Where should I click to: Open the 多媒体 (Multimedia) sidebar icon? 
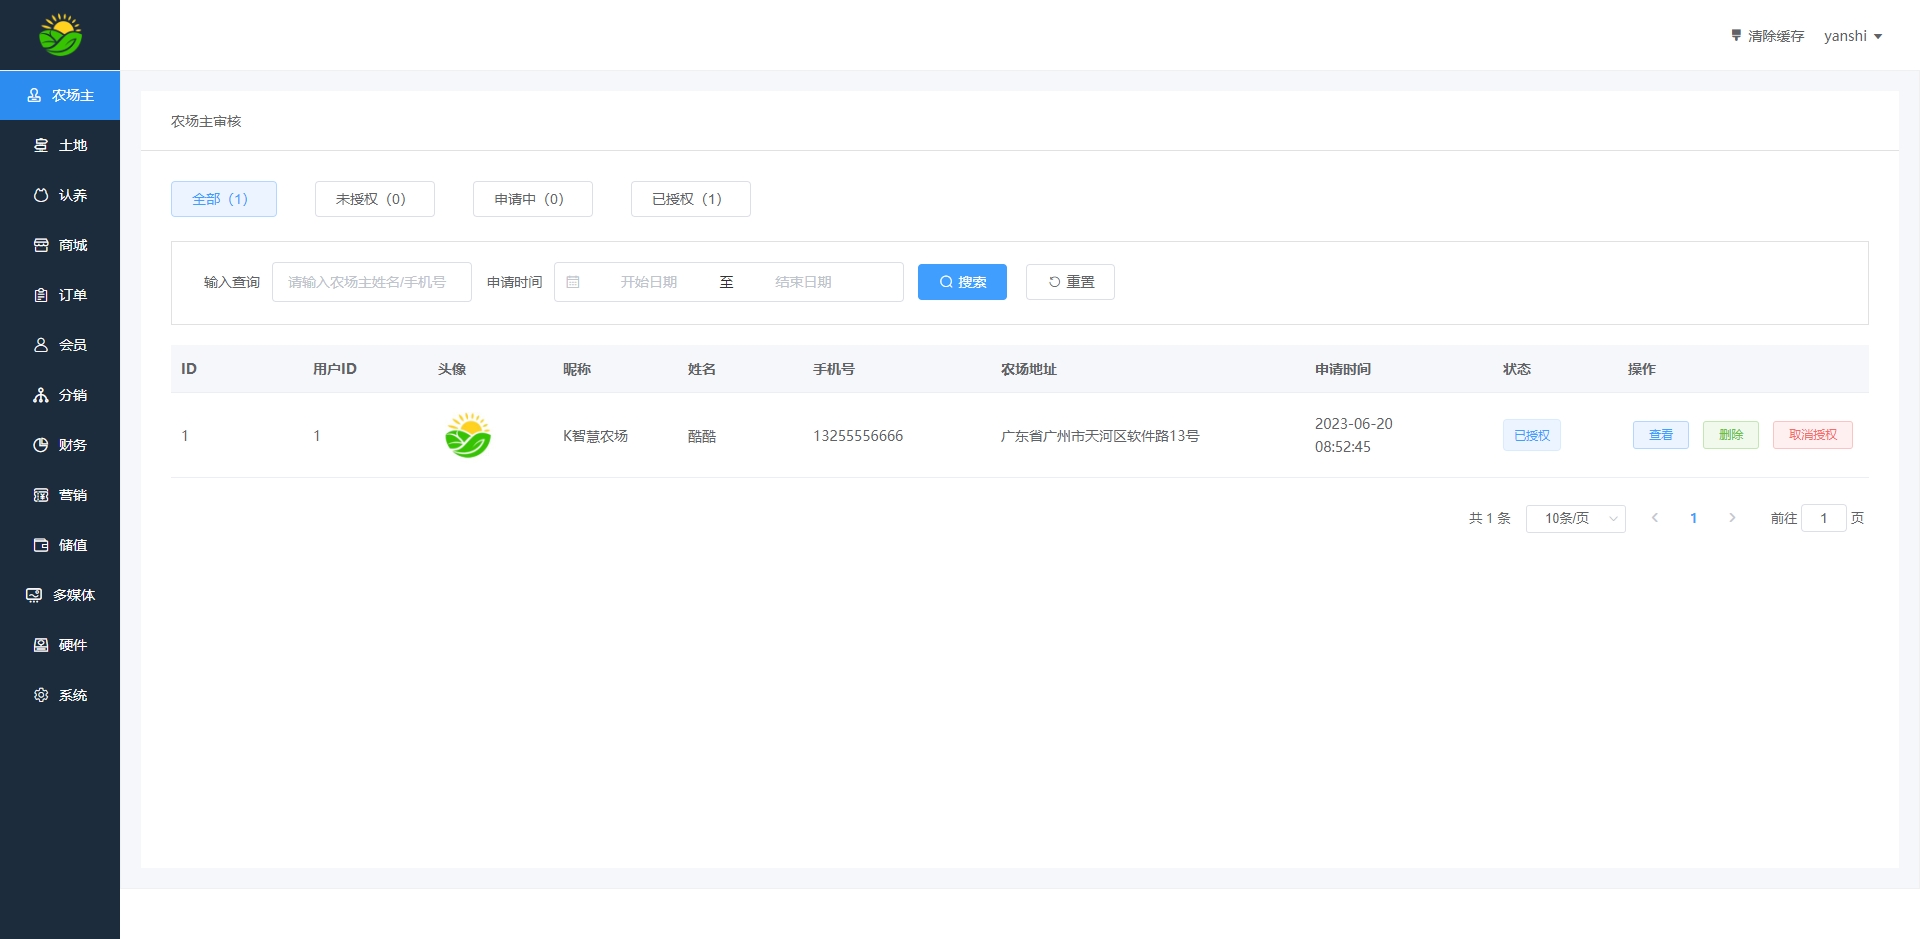coord(34,595)
